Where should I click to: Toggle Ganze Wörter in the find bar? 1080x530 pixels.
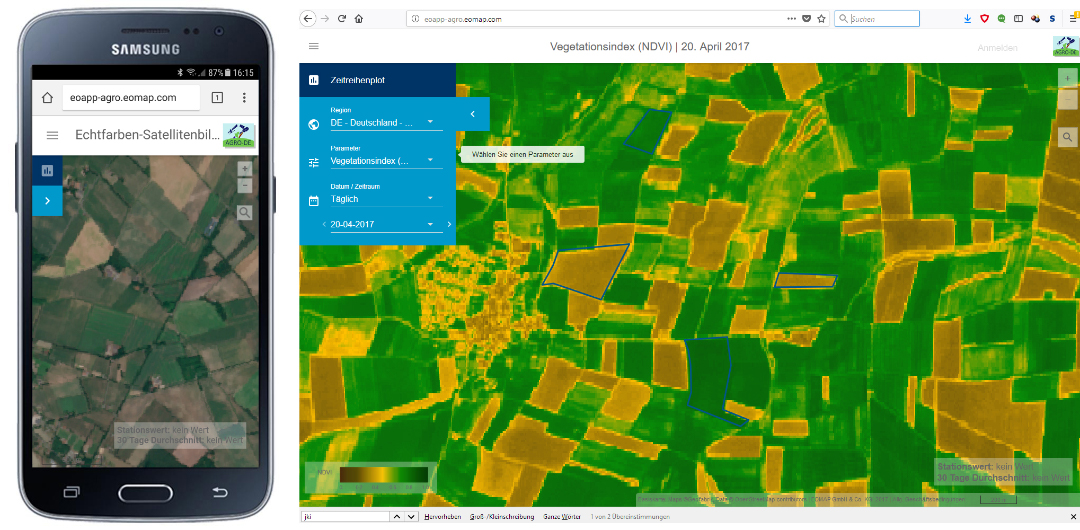pos(561,516)
